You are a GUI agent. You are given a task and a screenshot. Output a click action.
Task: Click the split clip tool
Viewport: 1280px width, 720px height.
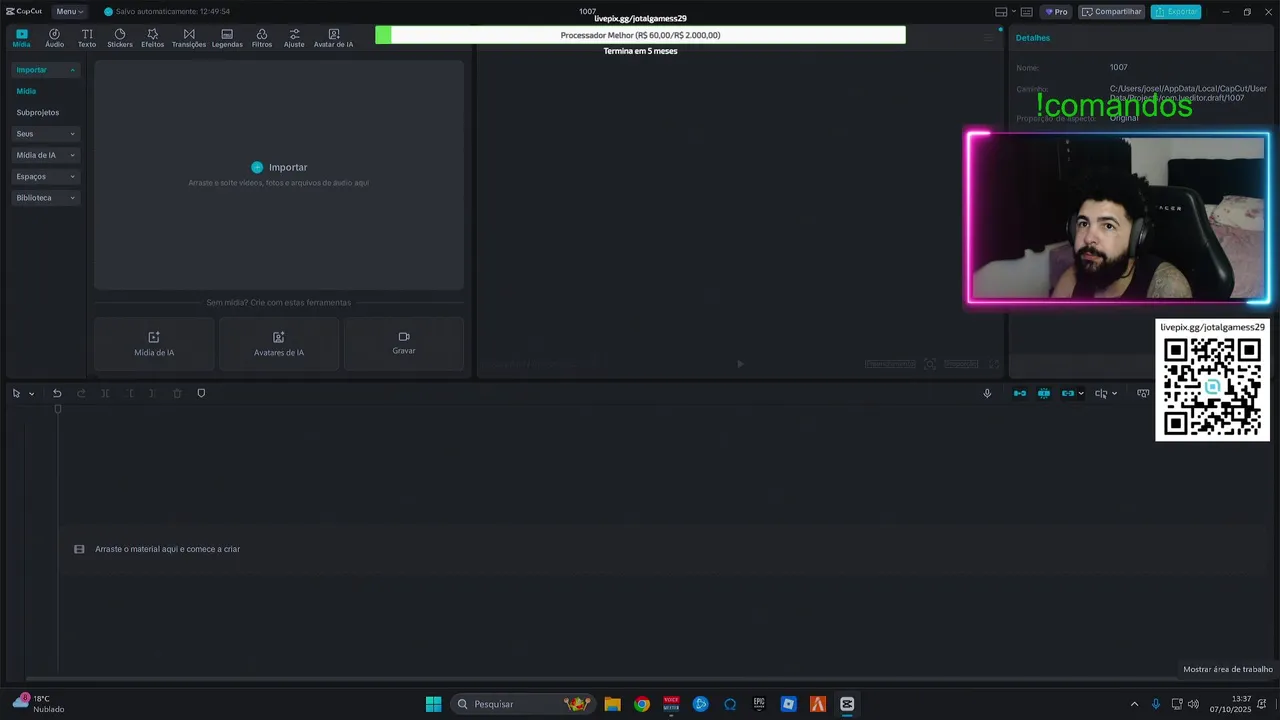(105, 393)
